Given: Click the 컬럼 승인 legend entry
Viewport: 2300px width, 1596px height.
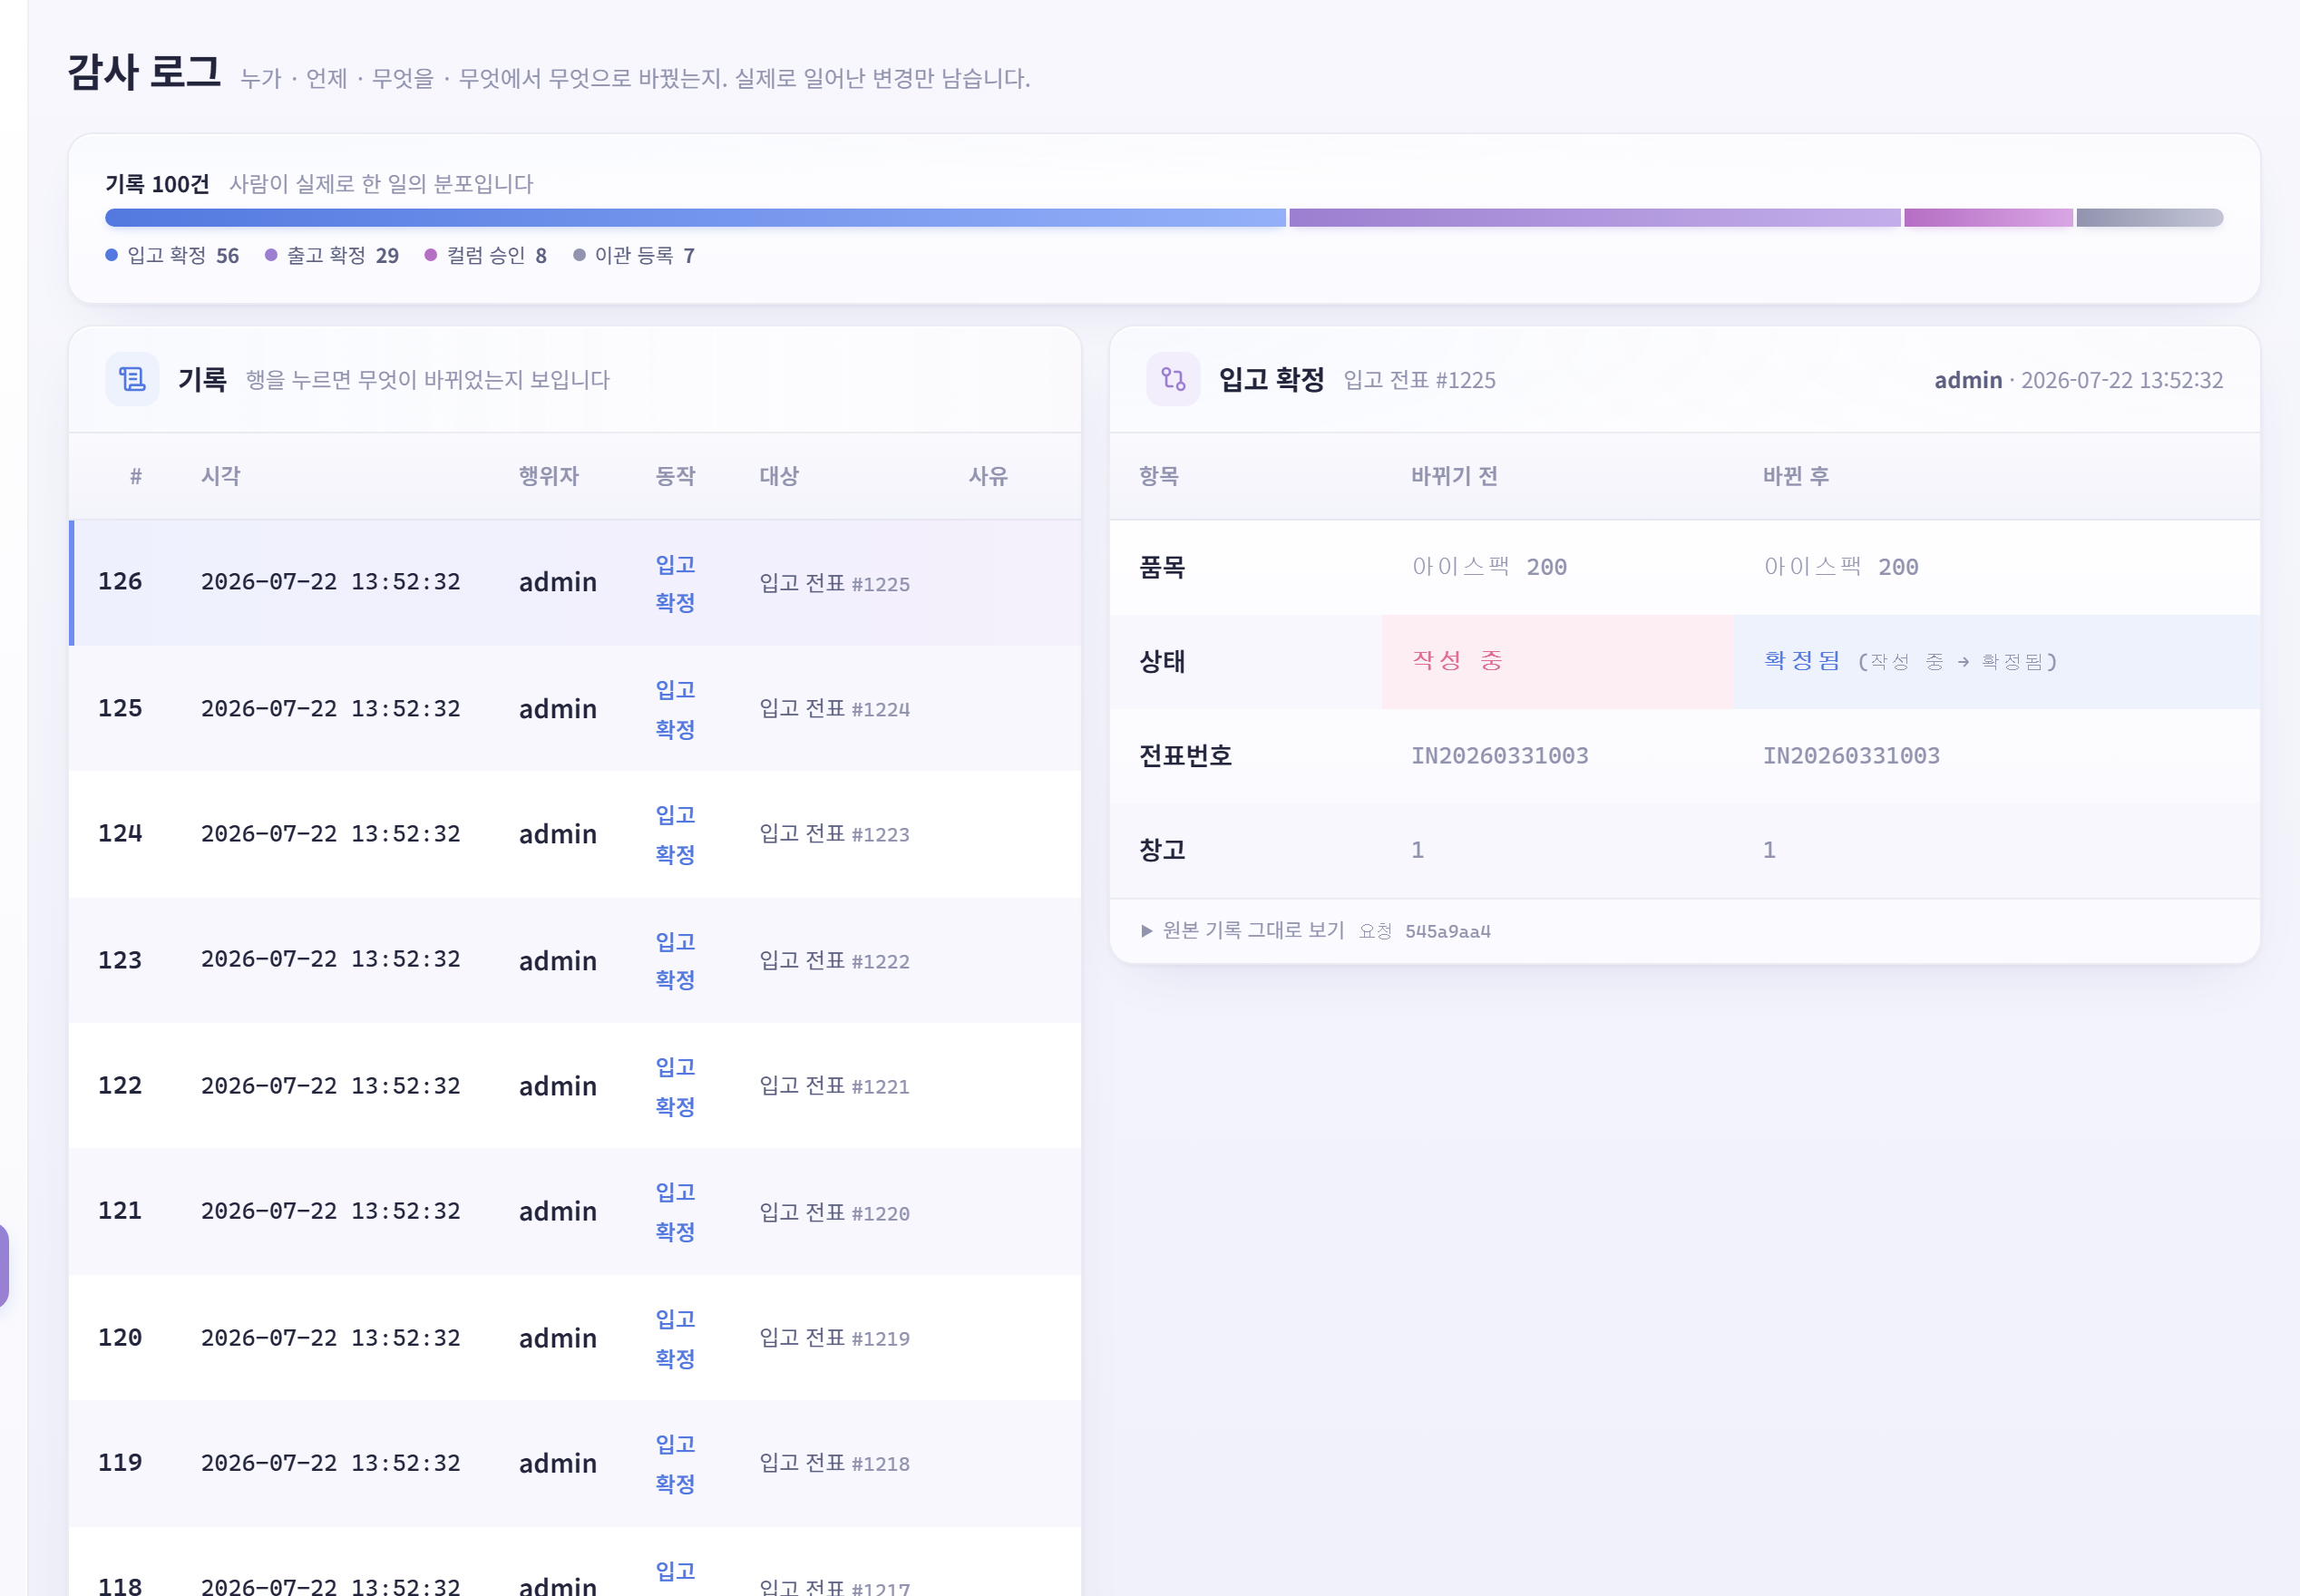Looking at the screenshot, I should coord(486,255).
